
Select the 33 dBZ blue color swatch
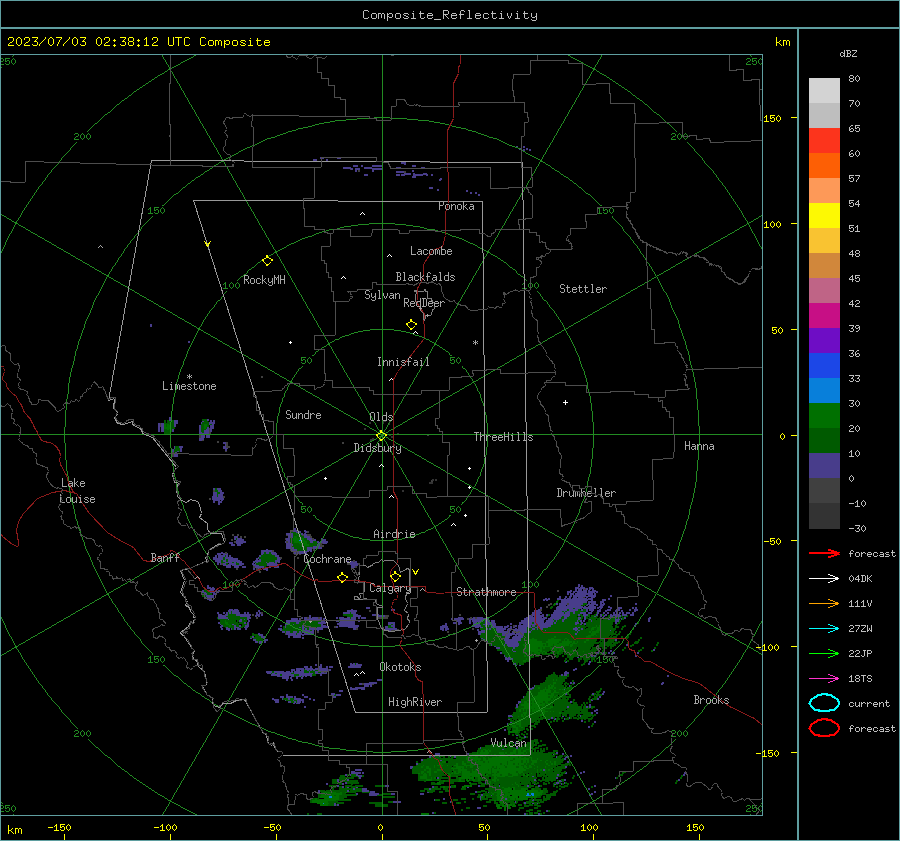(824, 390)
